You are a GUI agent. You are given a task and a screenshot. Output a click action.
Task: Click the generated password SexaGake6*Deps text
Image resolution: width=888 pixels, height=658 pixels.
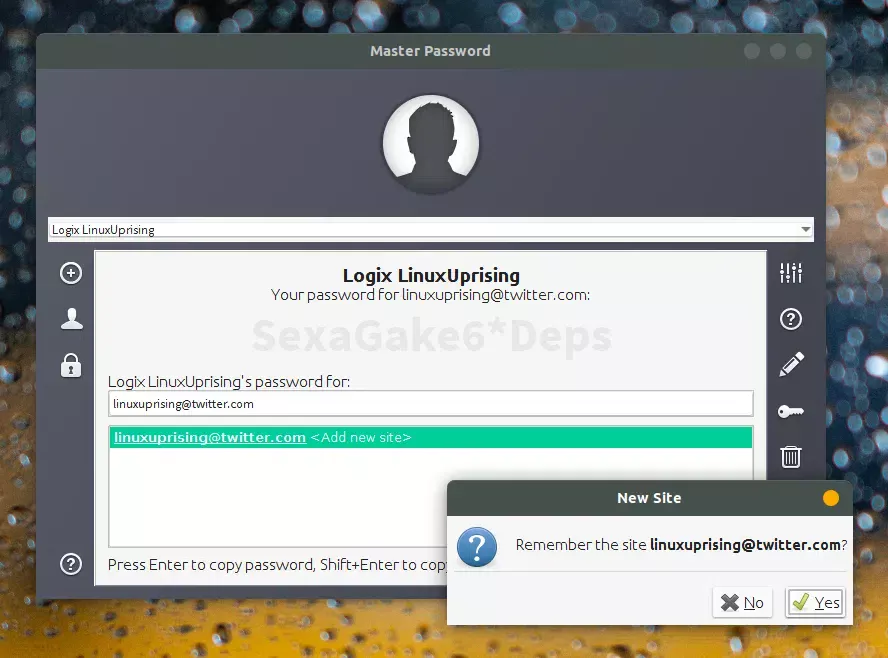pyautogui.click(x=430, y=337)
